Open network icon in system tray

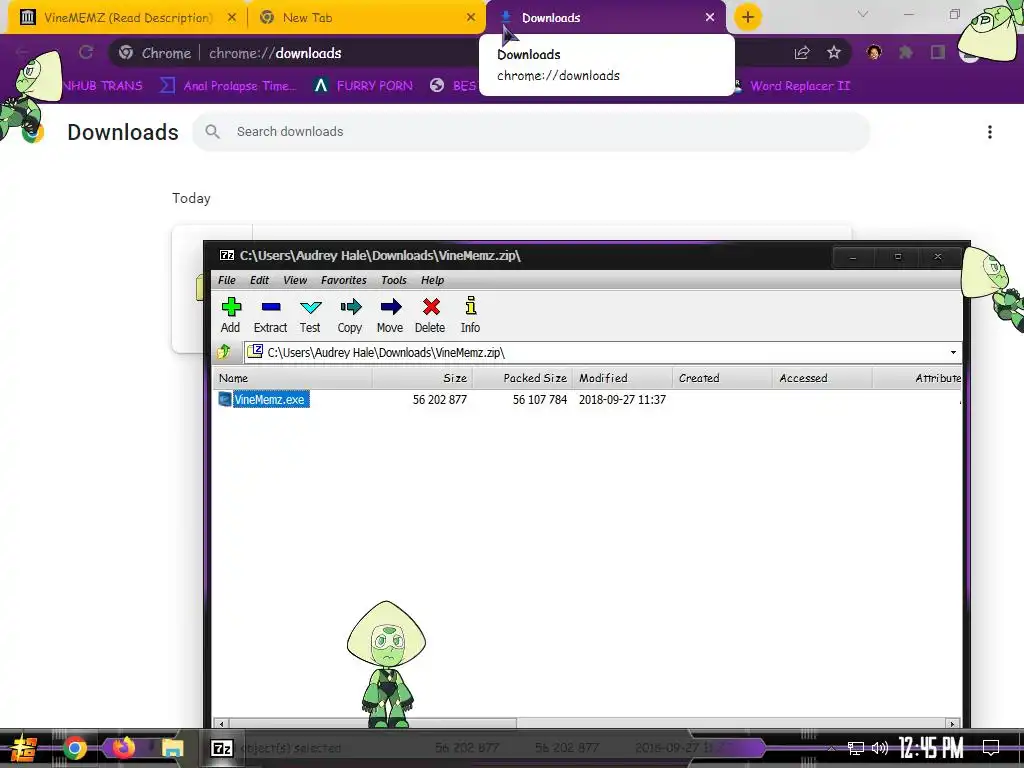coord(856,748)
